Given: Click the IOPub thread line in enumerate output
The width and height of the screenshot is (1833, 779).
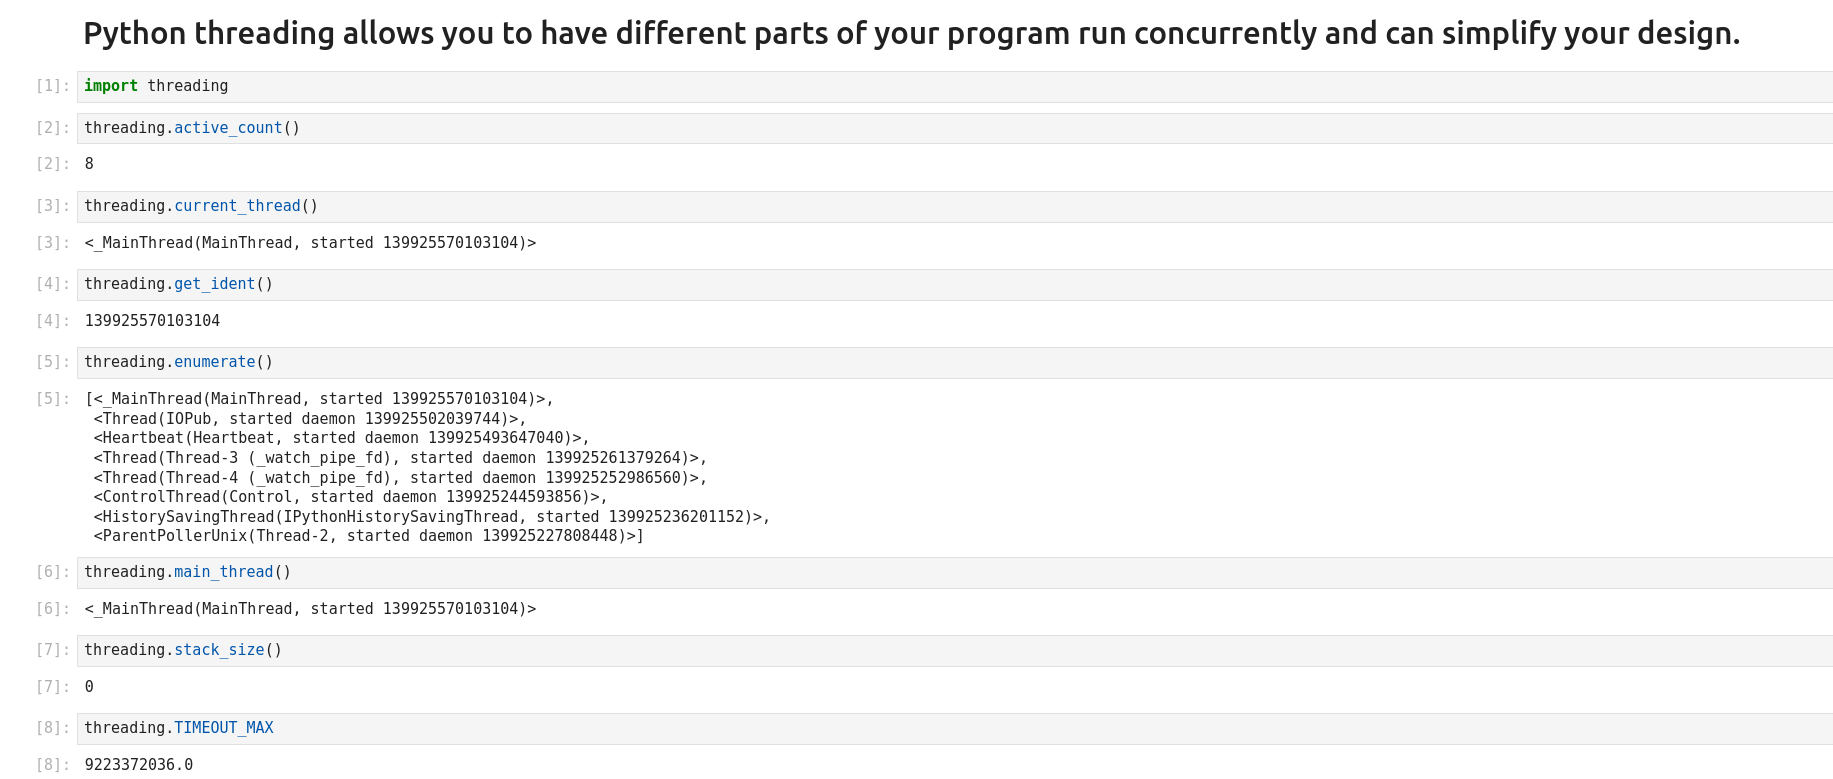Looking at the screenshot, I should [310, 419].
